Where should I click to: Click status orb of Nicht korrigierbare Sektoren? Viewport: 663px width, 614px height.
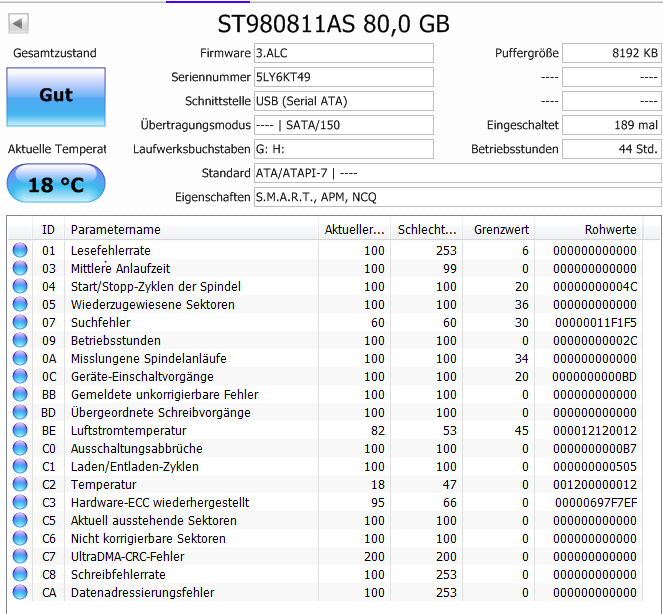[x=20, y=538]
